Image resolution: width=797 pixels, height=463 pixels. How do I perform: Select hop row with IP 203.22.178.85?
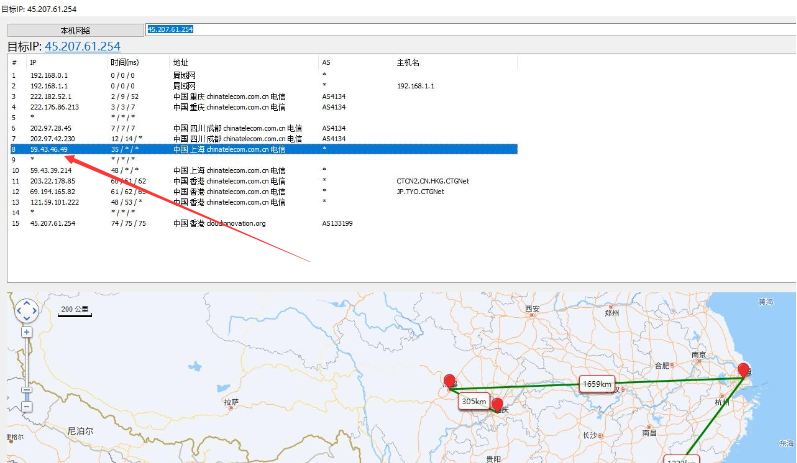pos(264,181)
